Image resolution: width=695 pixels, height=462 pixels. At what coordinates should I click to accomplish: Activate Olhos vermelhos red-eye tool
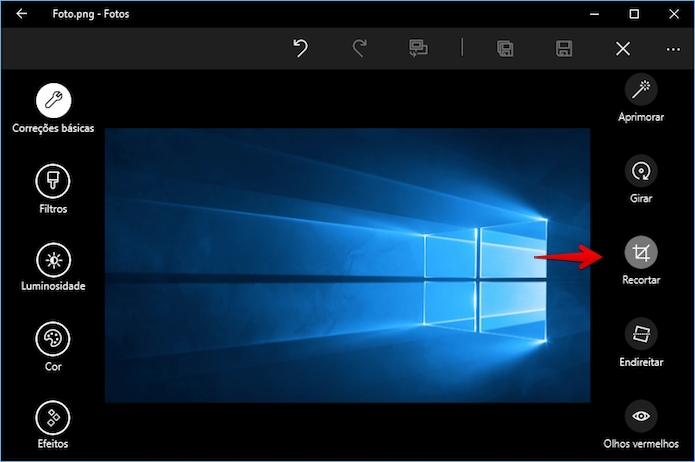point(641,416)
